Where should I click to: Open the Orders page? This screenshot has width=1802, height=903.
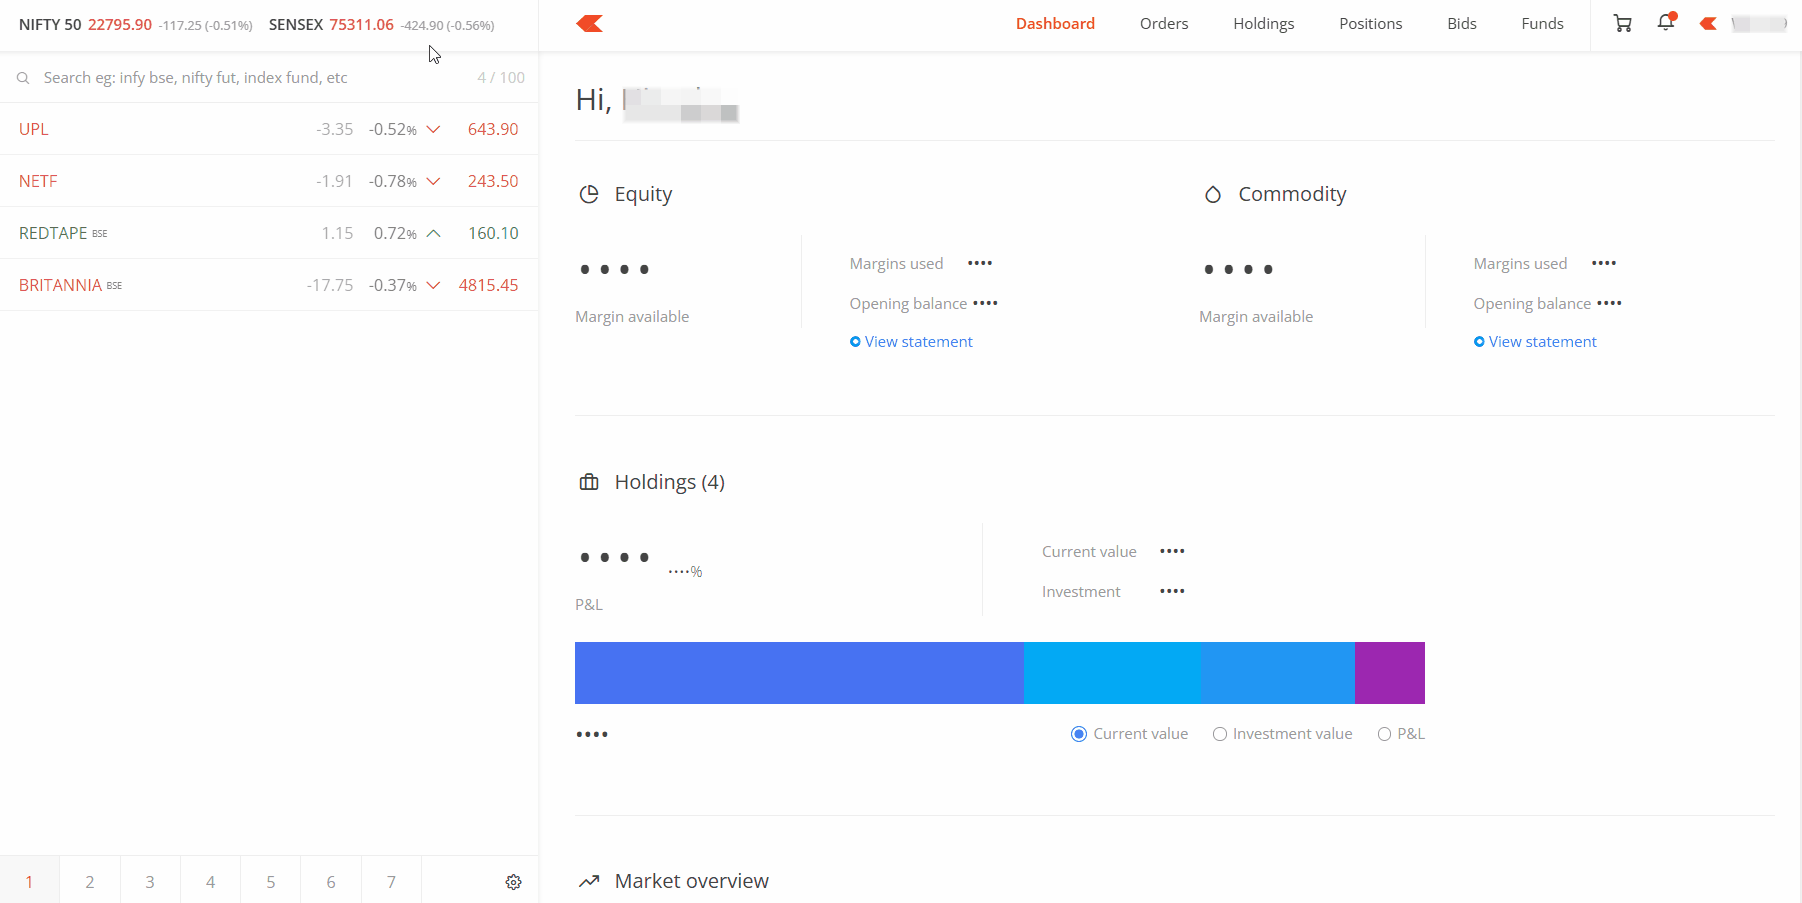[1164, 24]
